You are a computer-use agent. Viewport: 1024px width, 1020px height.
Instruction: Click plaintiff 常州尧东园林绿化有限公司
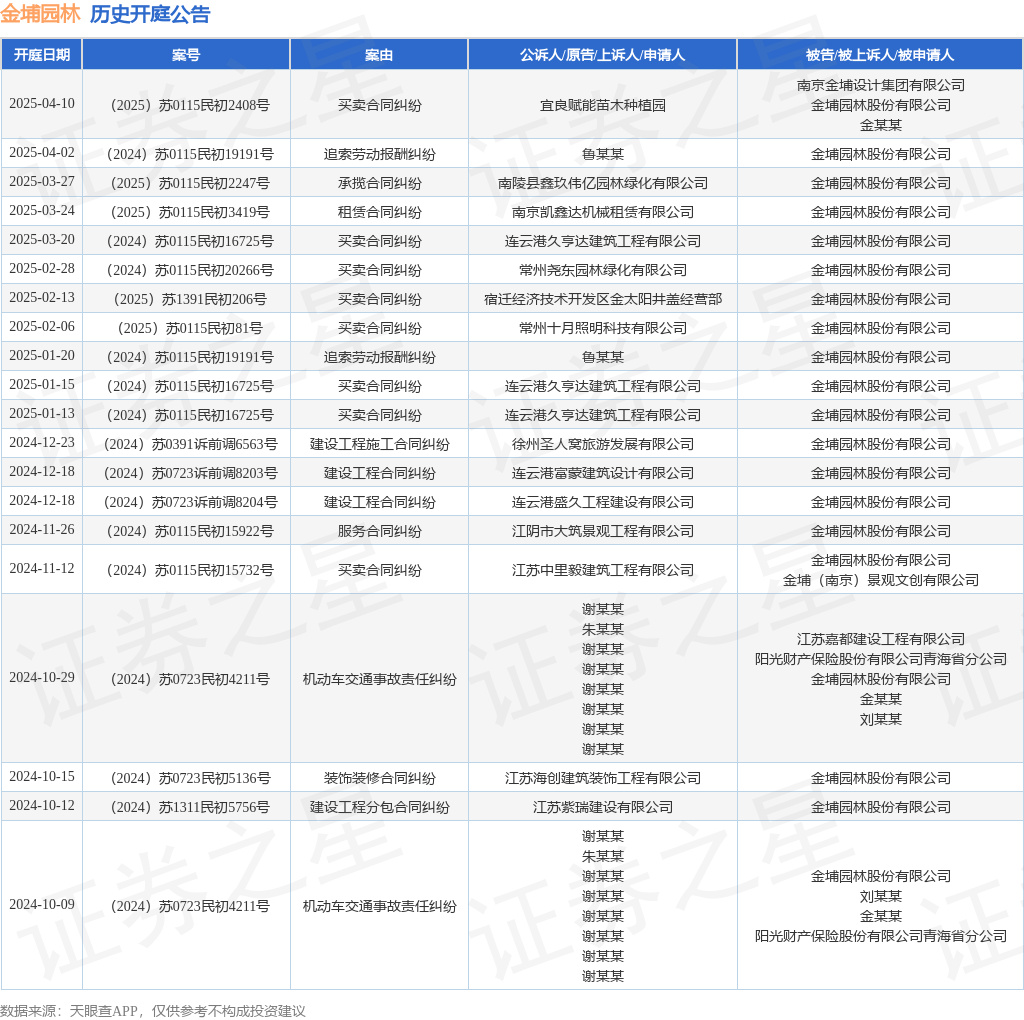[602, 270]
